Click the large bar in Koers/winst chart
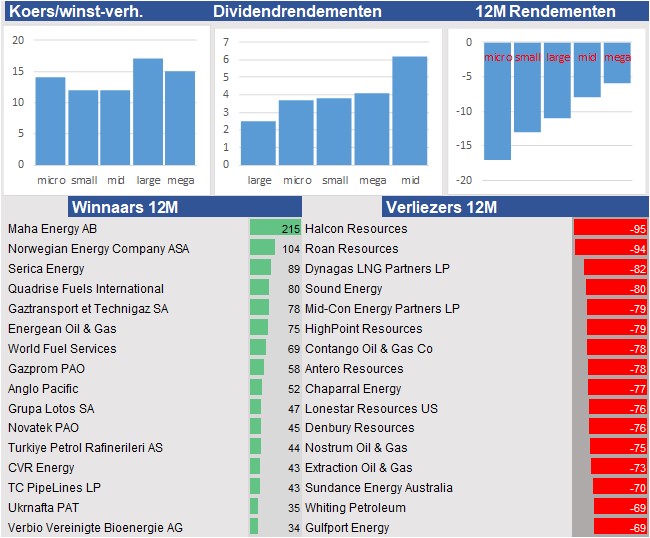The image size is (650, 538). pyautogui.click(x=148, y=111)
